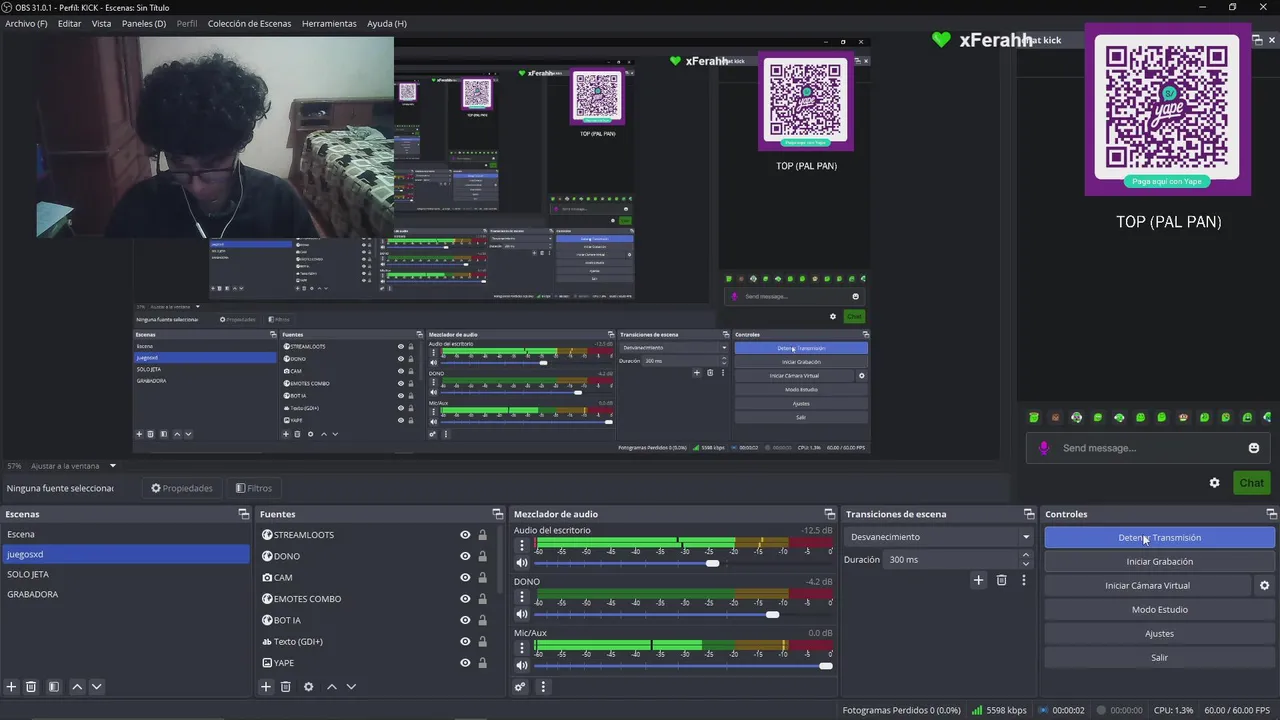This screenshot has height=720, width=1280.
Task: Mute Audio del escritorio speaker icon
Action: click(521, 563)
